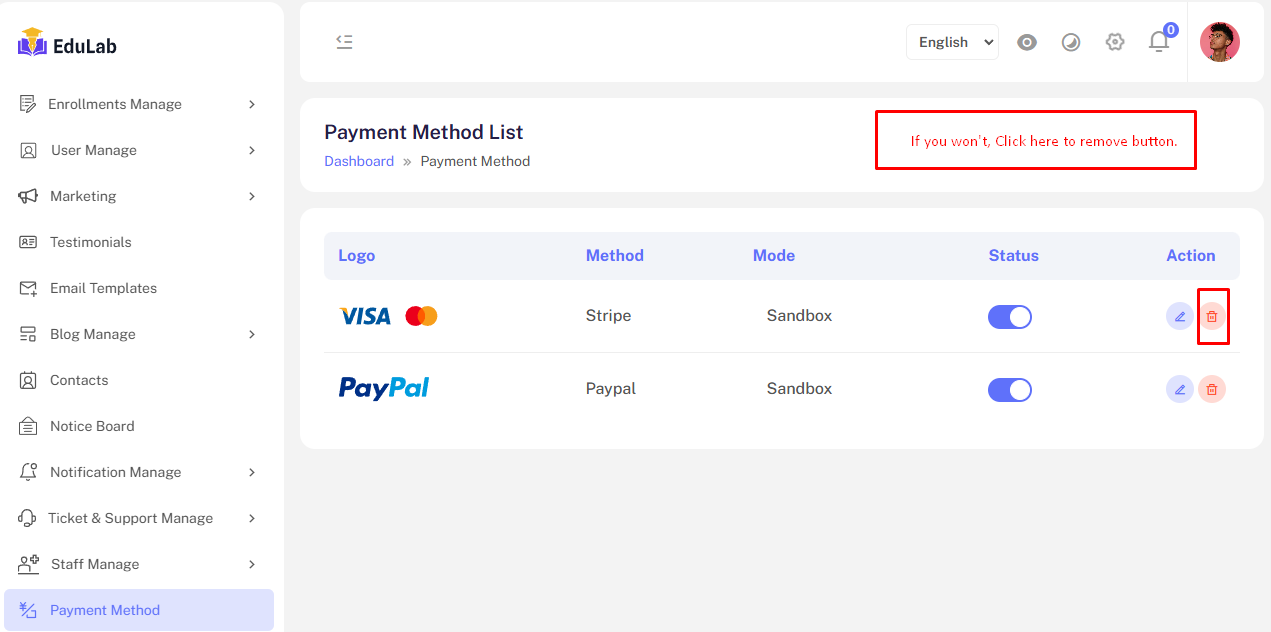Edit the Paypal payment method
Image resolution: width=1271 pixels, height=632 pixels.
tap(1180, 389)
